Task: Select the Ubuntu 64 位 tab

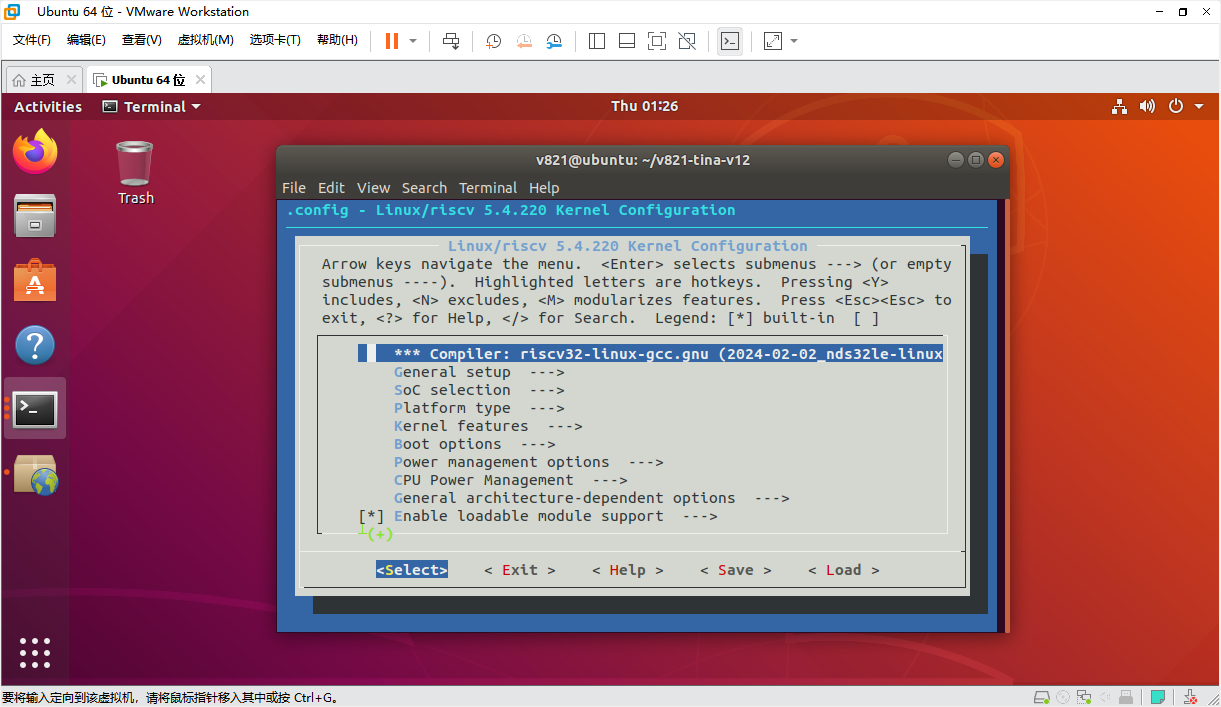Action: tap(148, 80)
